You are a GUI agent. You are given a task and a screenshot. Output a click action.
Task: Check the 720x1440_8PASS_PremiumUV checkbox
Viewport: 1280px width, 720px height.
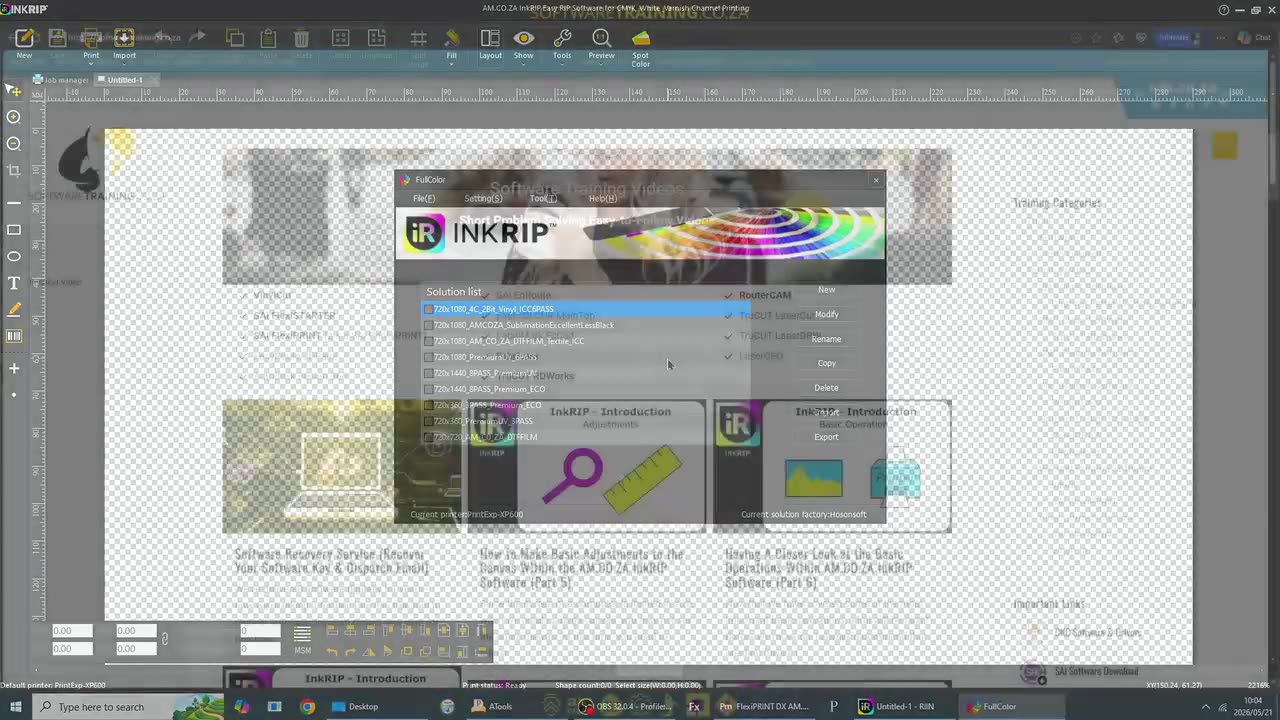click(429, 373)
